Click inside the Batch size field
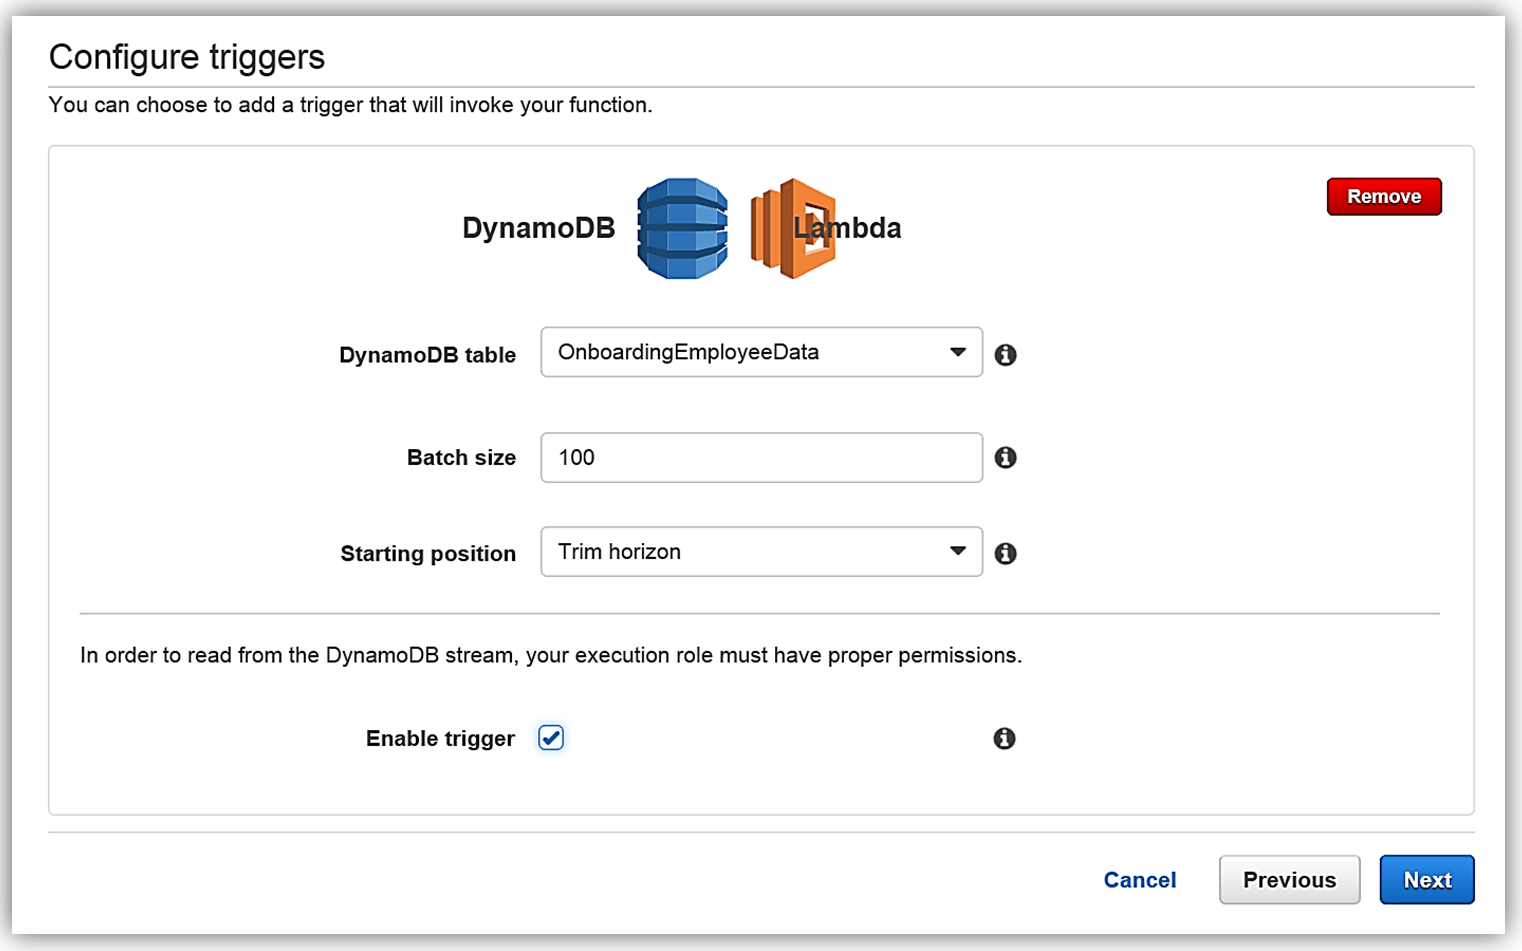 760,457
